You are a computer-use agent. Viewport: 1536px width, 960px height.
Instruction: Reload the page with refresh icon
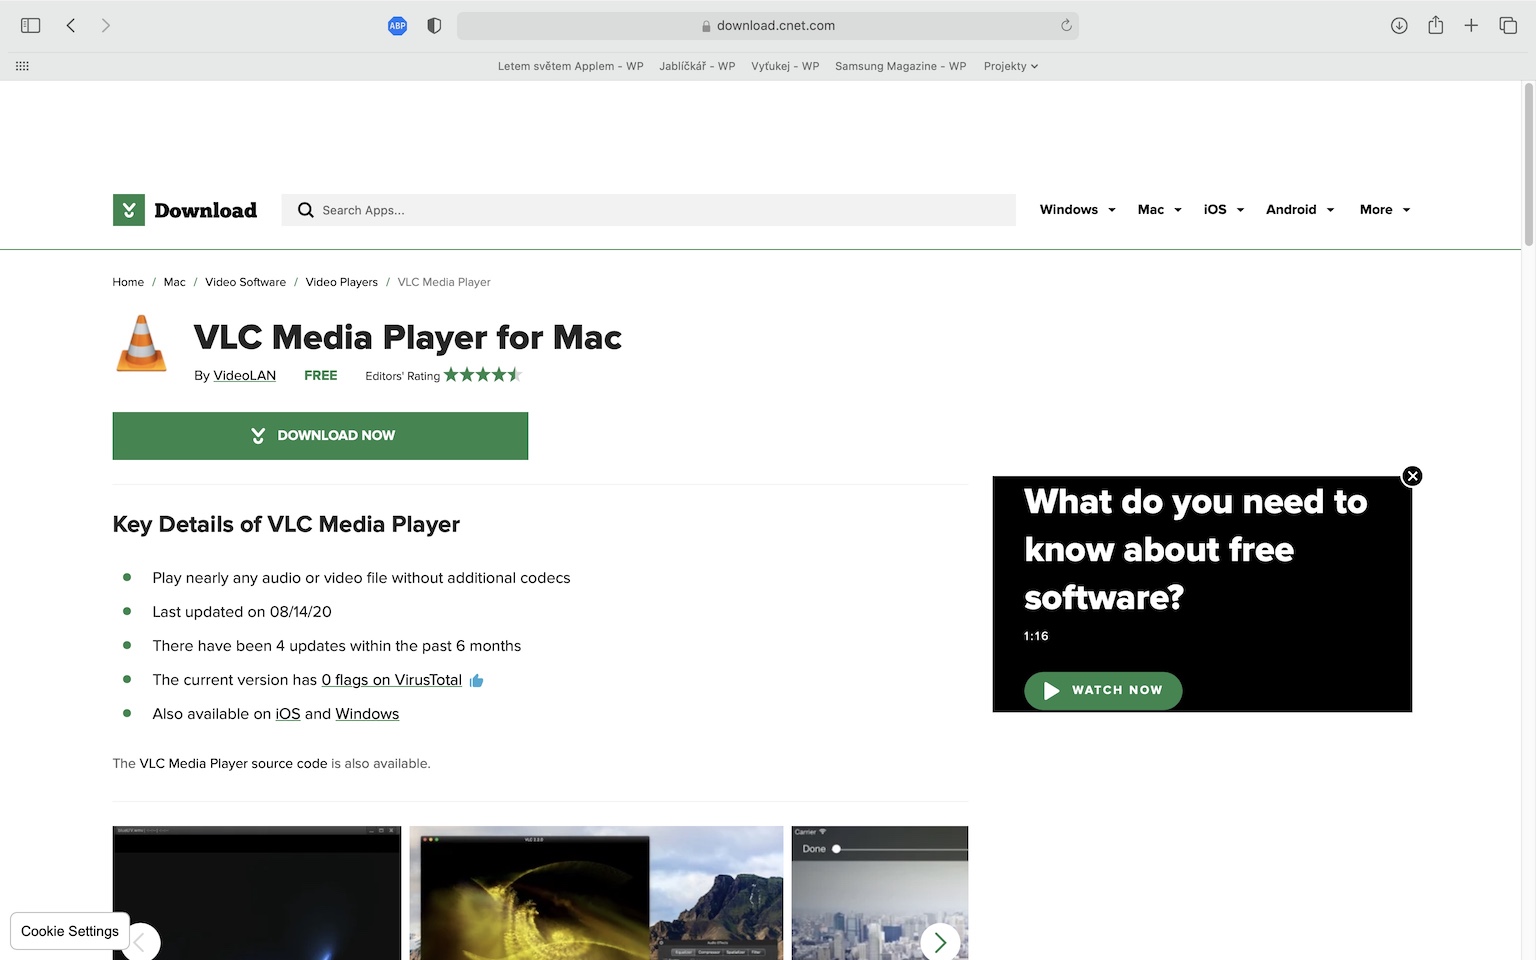tap(1066, 26)
